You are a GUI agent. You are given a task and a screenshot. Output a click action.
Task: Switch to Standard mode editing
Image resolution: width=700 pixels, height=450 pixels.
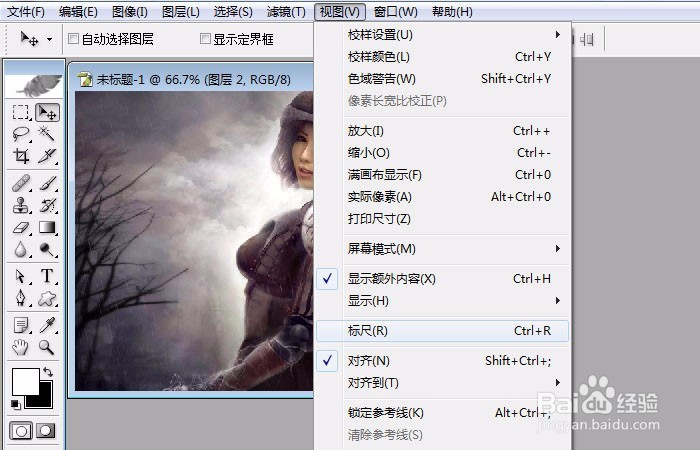point(21,431)
